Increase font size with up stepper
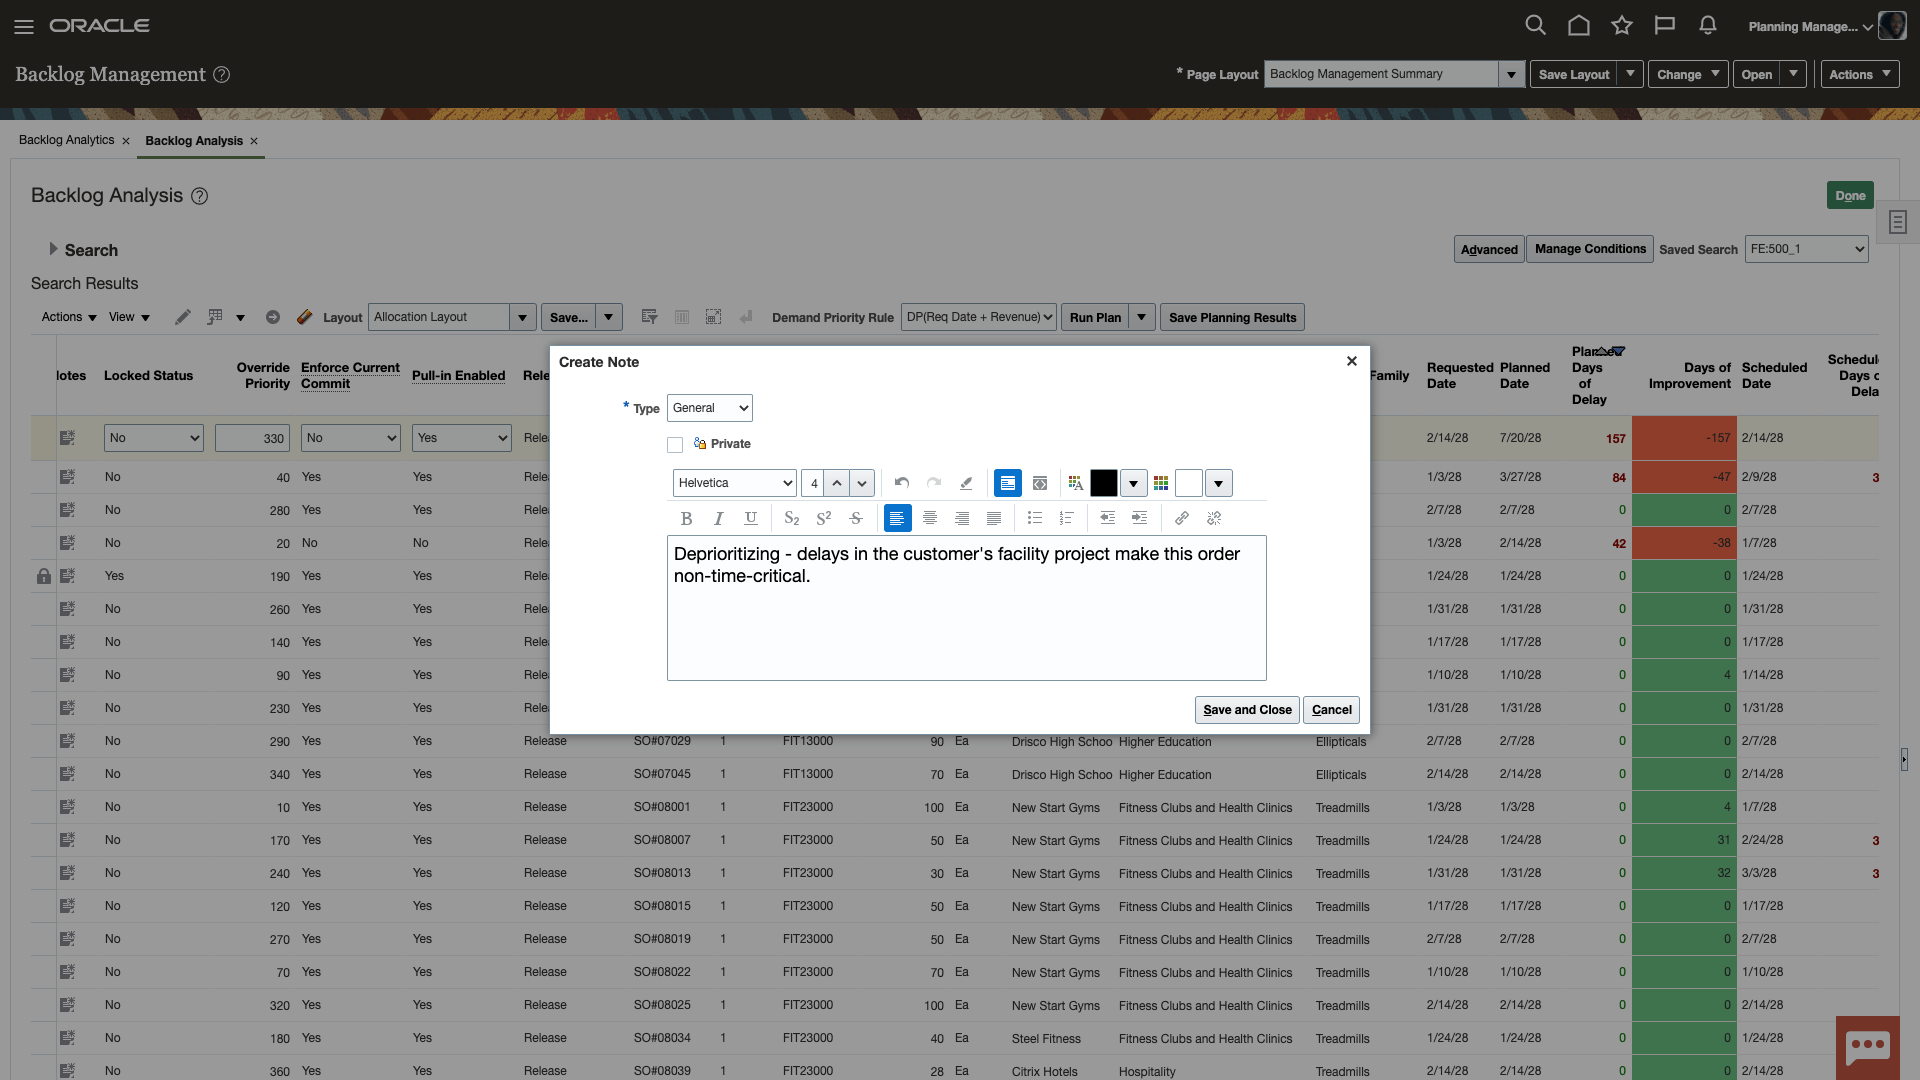 click(x=837, y=483)
